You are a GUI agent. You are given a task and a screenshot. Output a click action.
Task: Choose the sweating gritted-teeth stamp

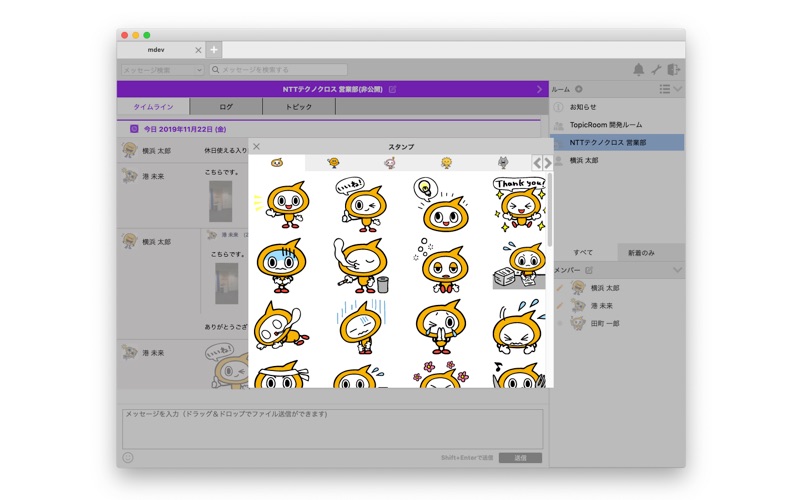[519, 327]
